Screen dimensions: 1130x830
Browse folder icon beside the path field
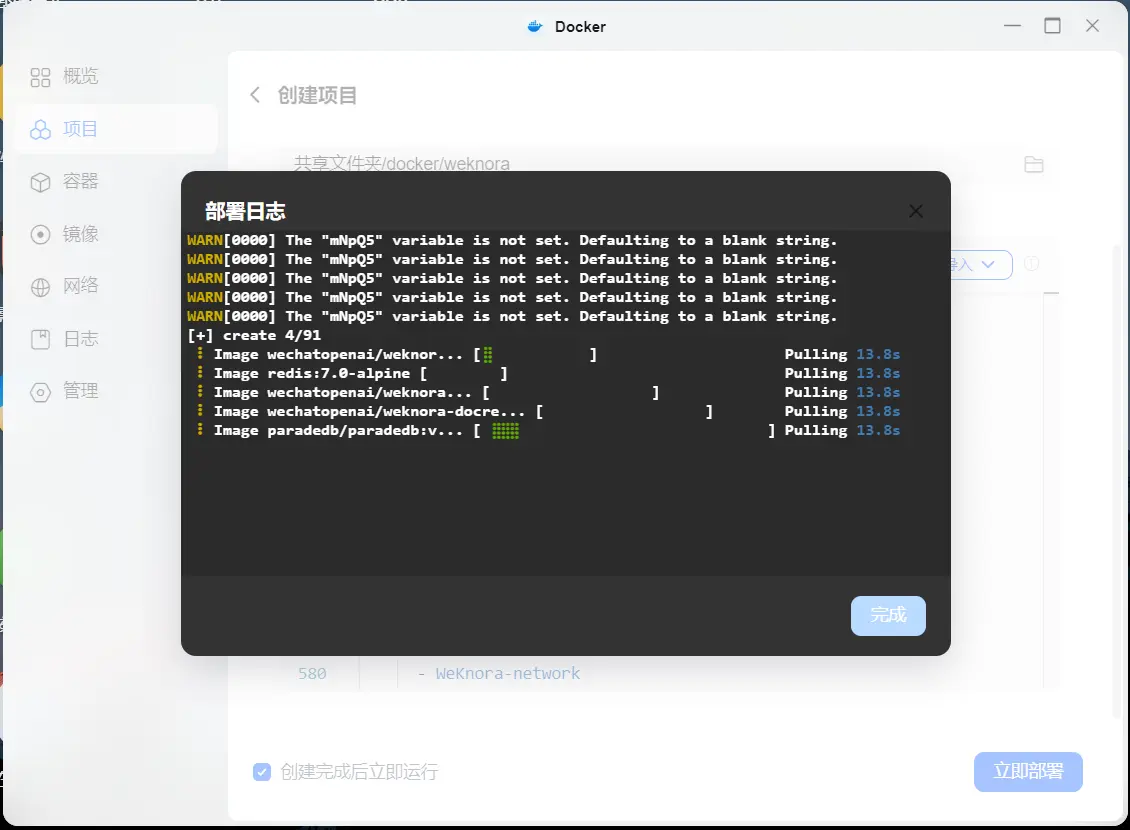(x=1033, y=164)
